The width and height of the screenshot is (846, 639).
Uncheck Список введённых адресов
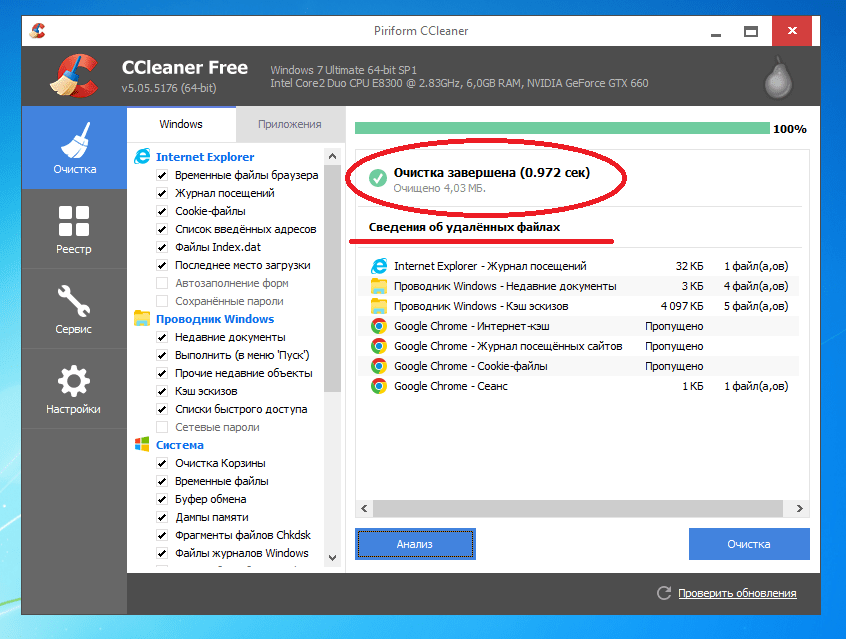162,229
